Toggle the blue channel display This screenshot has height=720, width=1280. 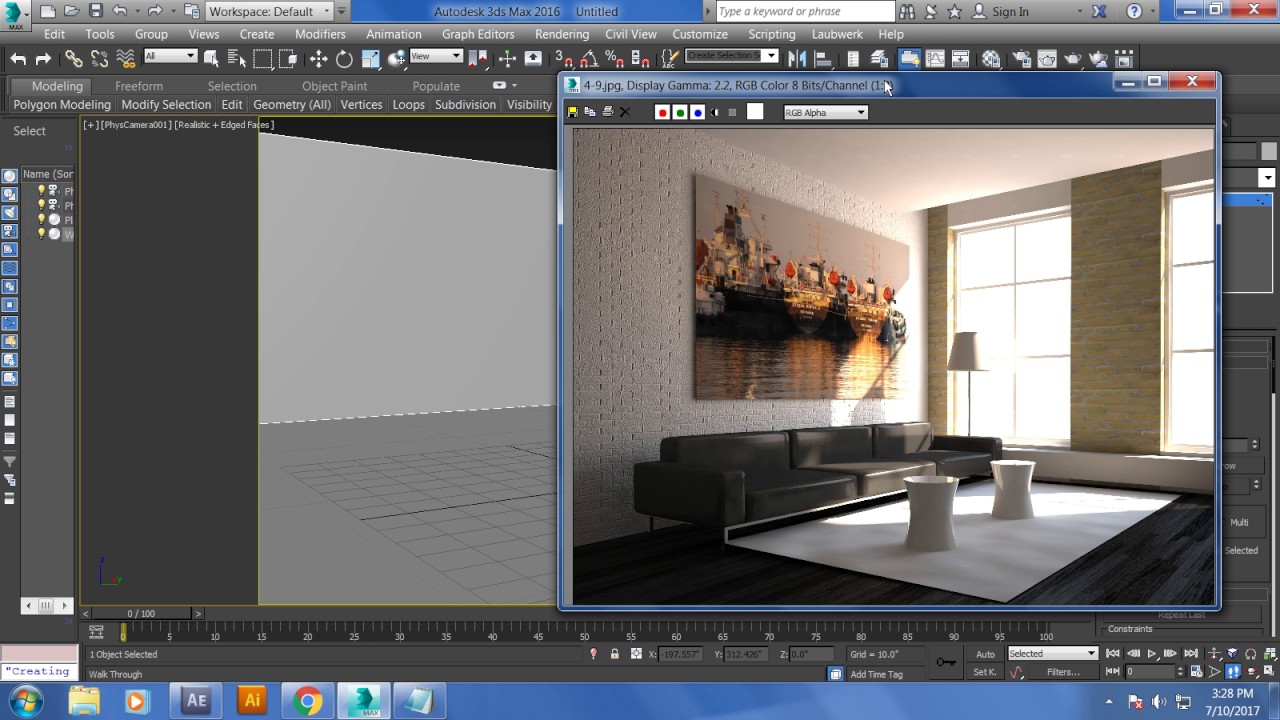tap(698, 112)
